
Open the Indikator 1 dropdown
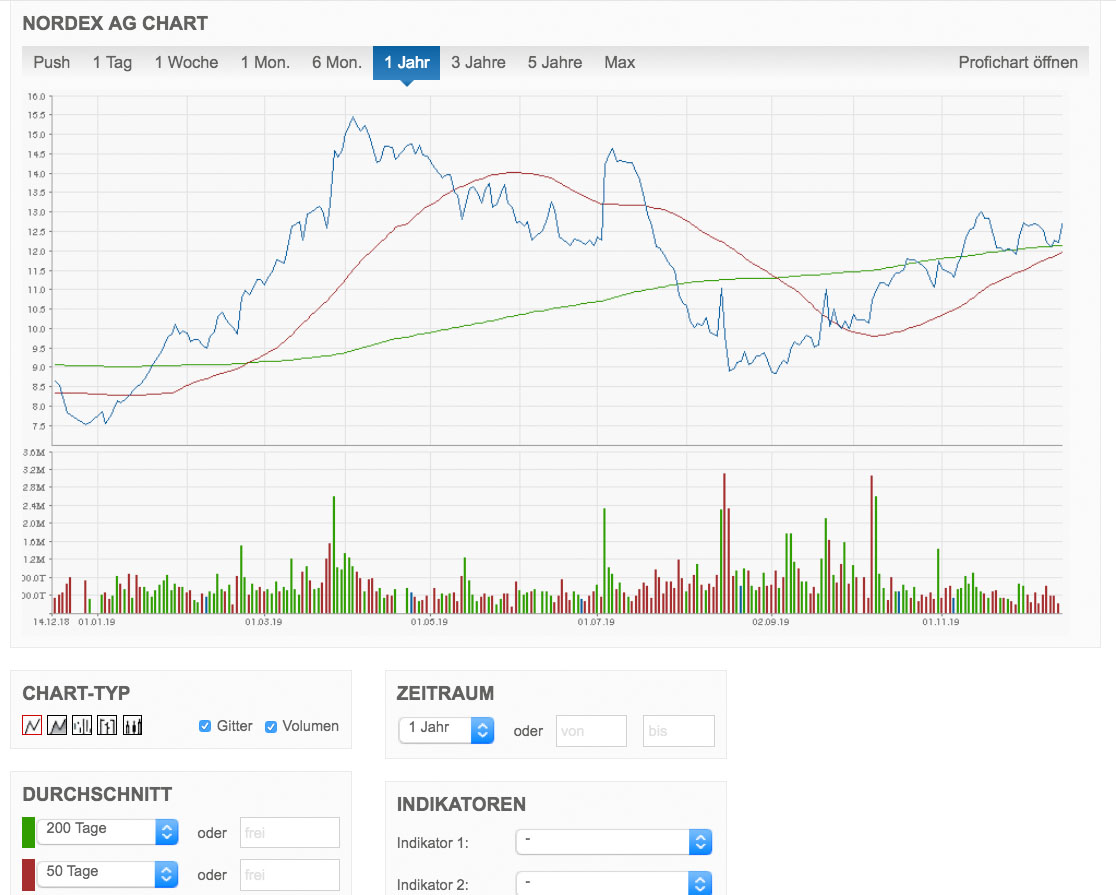point(614,842)
